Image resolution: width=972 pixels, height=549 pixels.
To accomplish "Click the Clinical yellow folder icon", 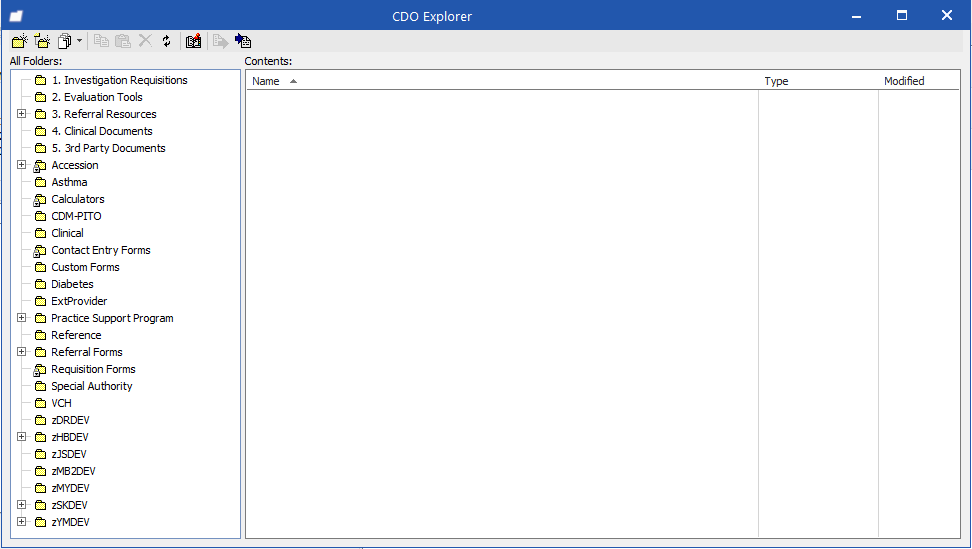I will (40, 233).
